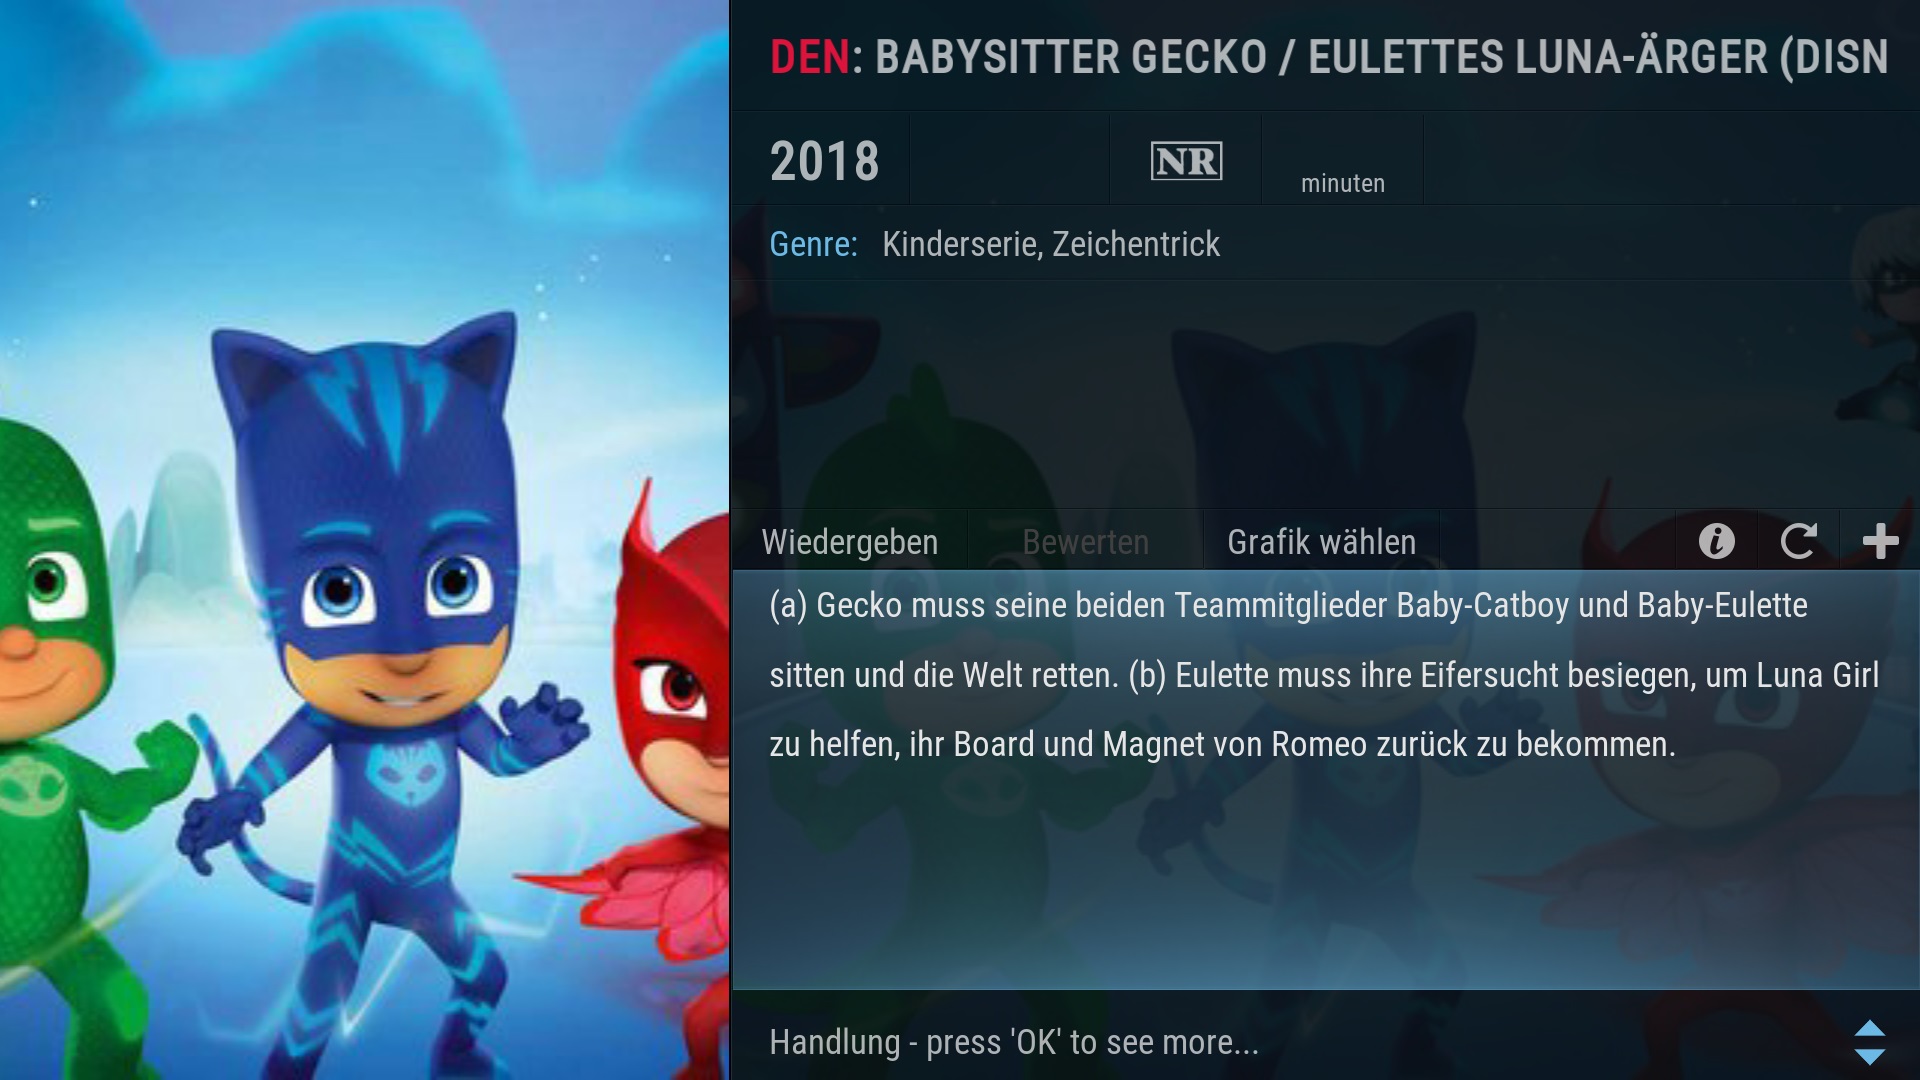The width and height of the screenshot is (1920, 1080).
Task: Click the blue Genre label
Action: 813,244
